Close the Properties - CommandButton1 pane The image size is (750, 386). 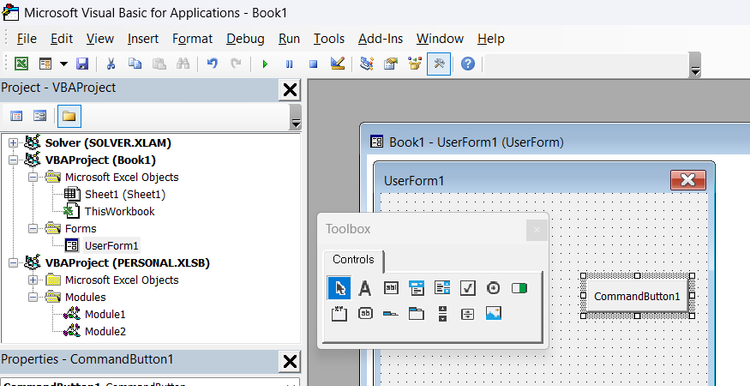point(290,362)
